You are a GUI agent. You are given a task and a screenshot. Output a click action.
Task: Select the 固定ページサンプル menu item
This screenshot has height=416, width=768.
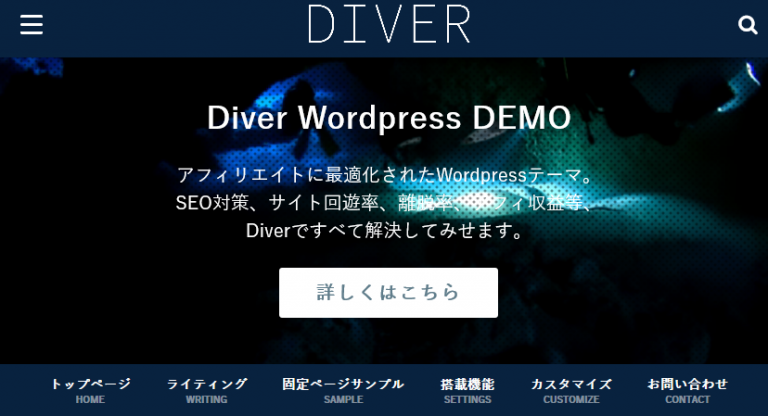343,384
